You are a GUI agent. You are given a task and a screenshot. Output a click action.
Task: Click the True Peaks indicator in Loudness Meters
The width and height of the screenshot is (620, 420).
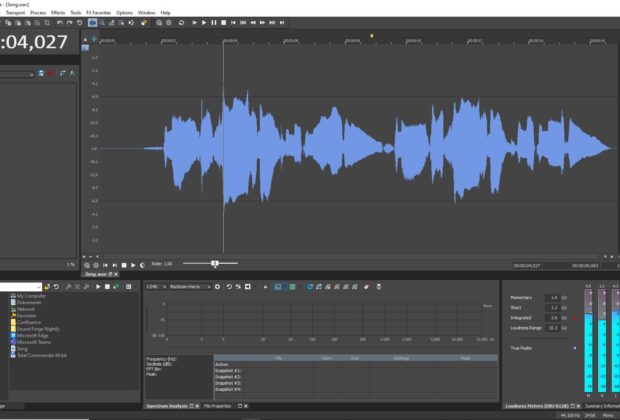pos(575,348)
